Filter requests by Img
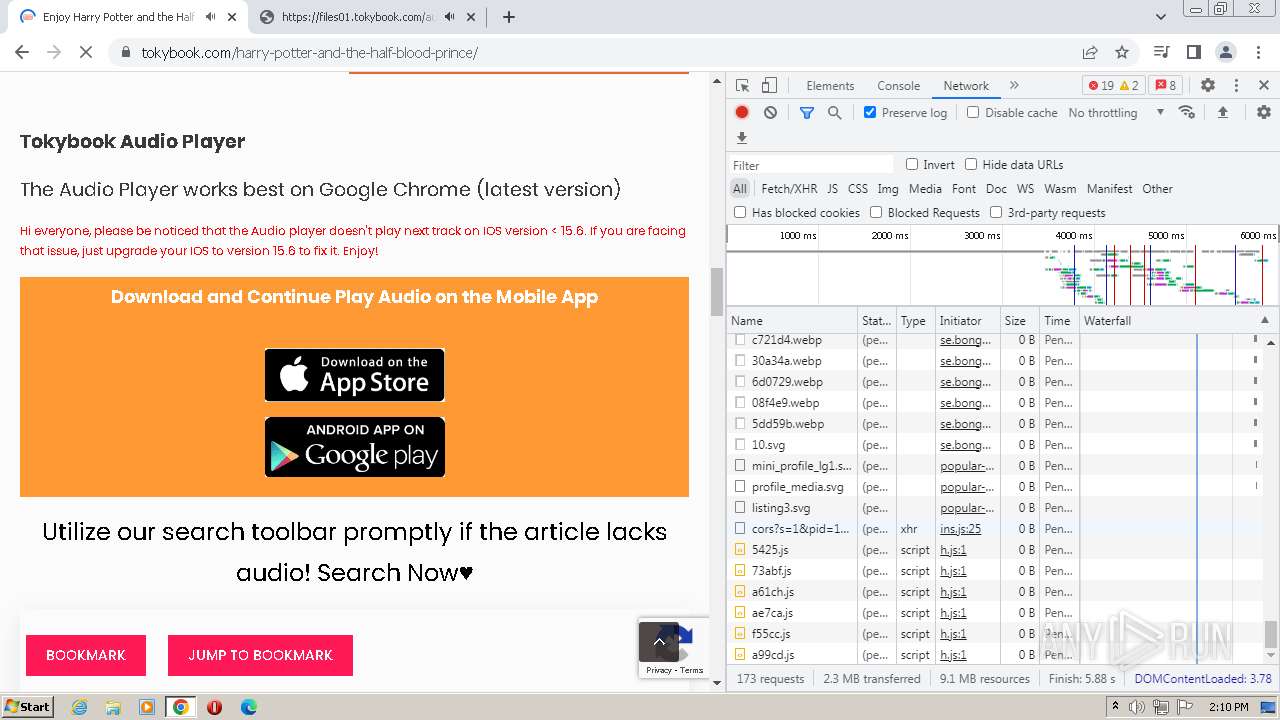This screenshot has width=1280, height=720. tap(888, 188)
